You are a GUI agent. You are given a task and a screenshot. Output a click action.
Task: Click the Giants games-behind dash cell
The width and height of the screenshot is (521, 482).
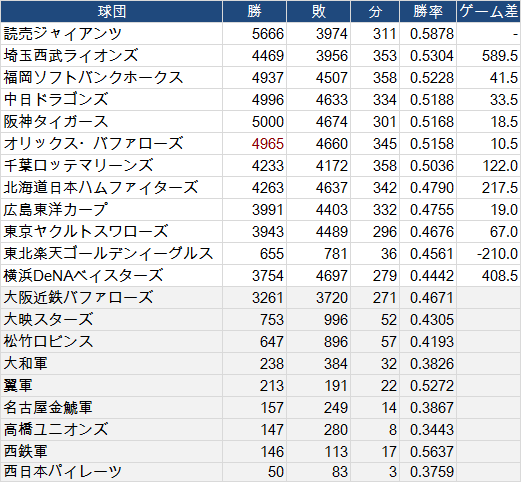[x=489, y=34]
